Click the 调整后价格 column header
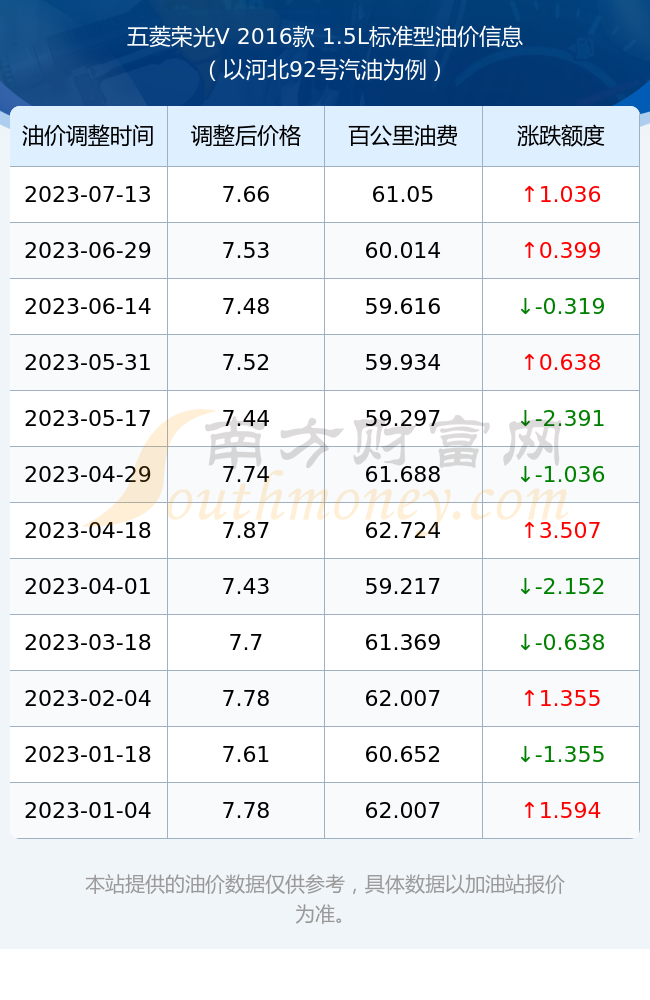This screenshot has height=1000, width=650. point(246,136)
